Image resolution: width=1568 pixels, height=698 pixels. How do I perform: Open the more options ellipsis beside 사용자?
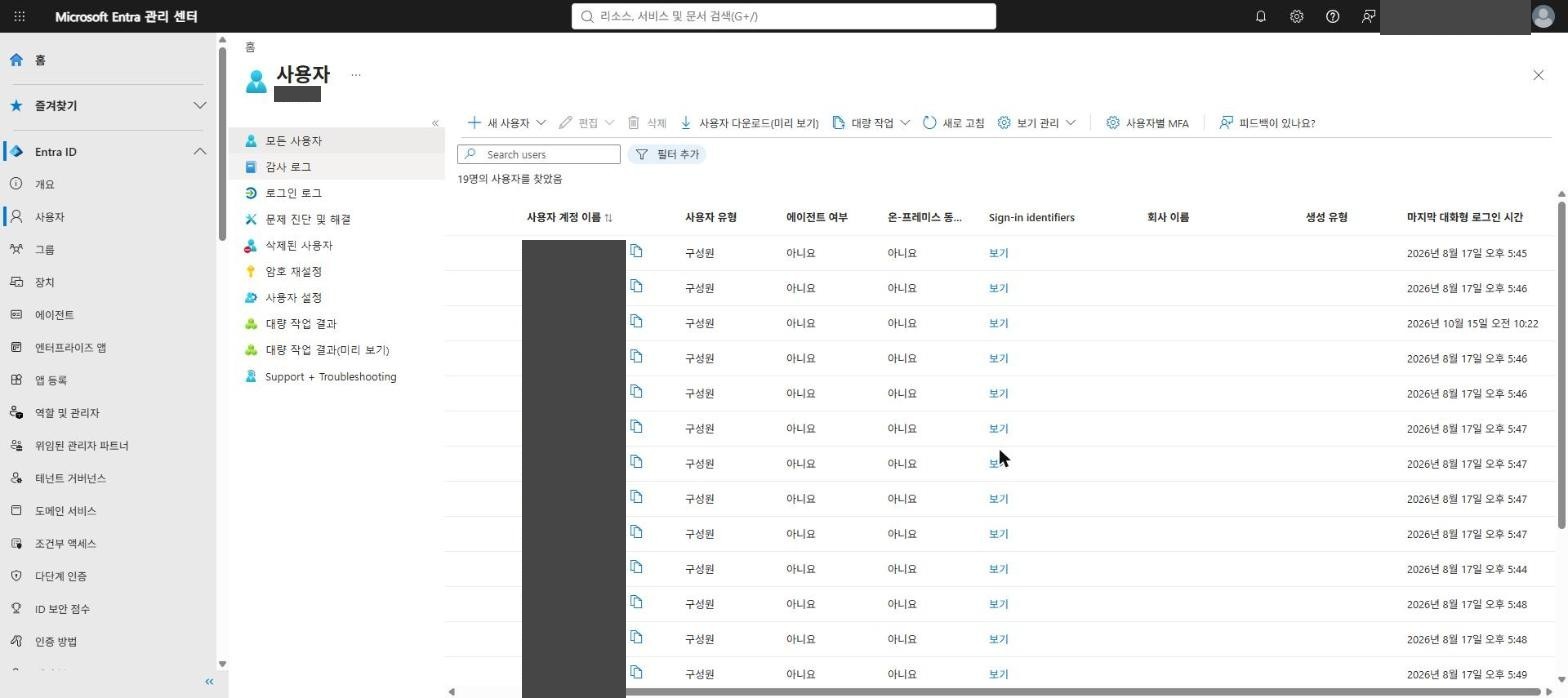tap(355, 75)
